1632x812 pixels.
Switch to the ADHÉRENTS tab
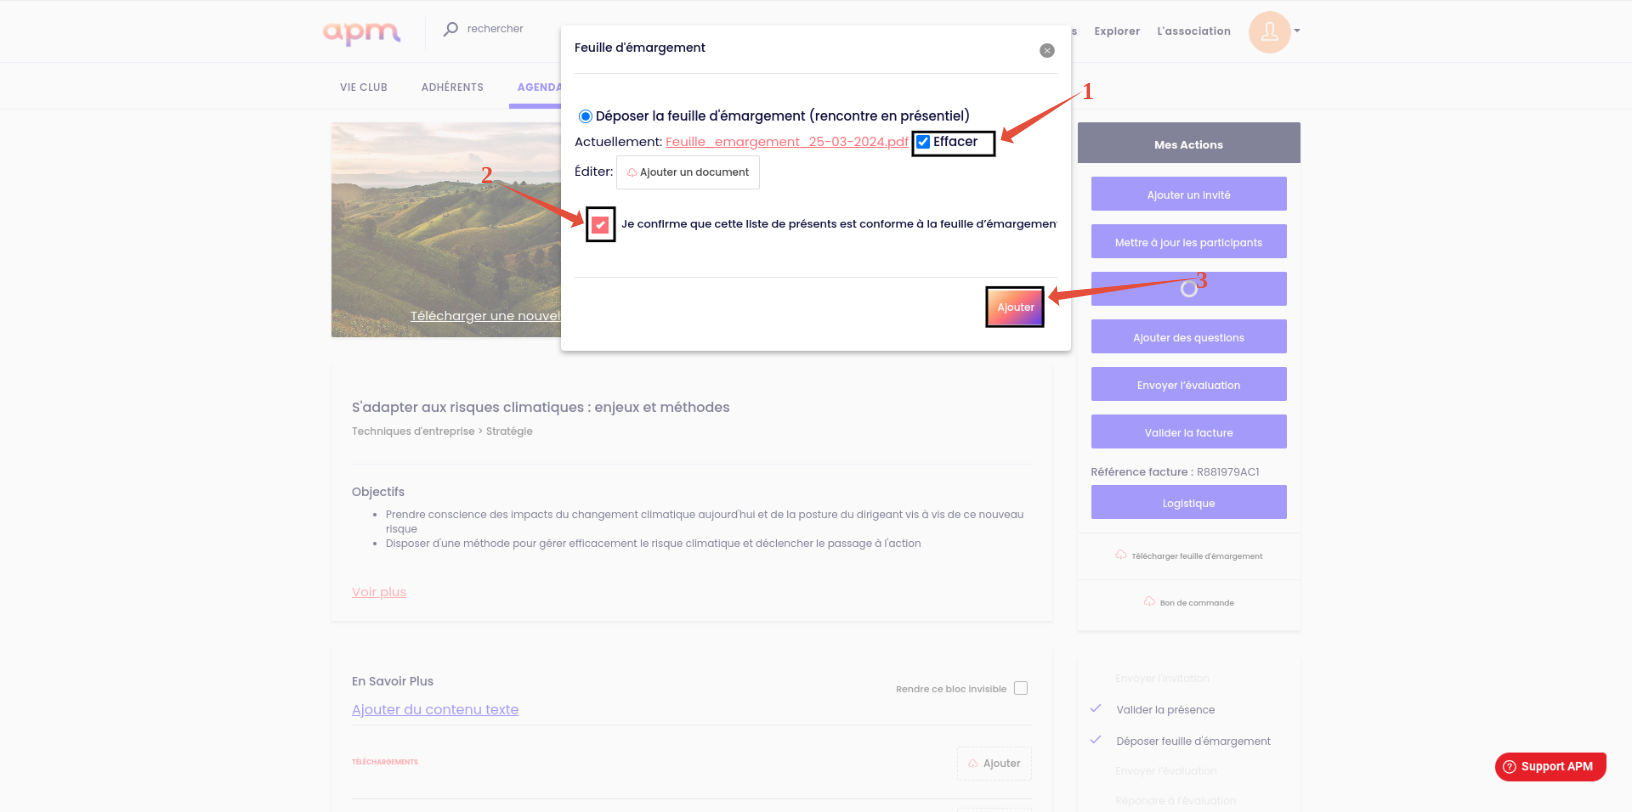coord(452,87)
